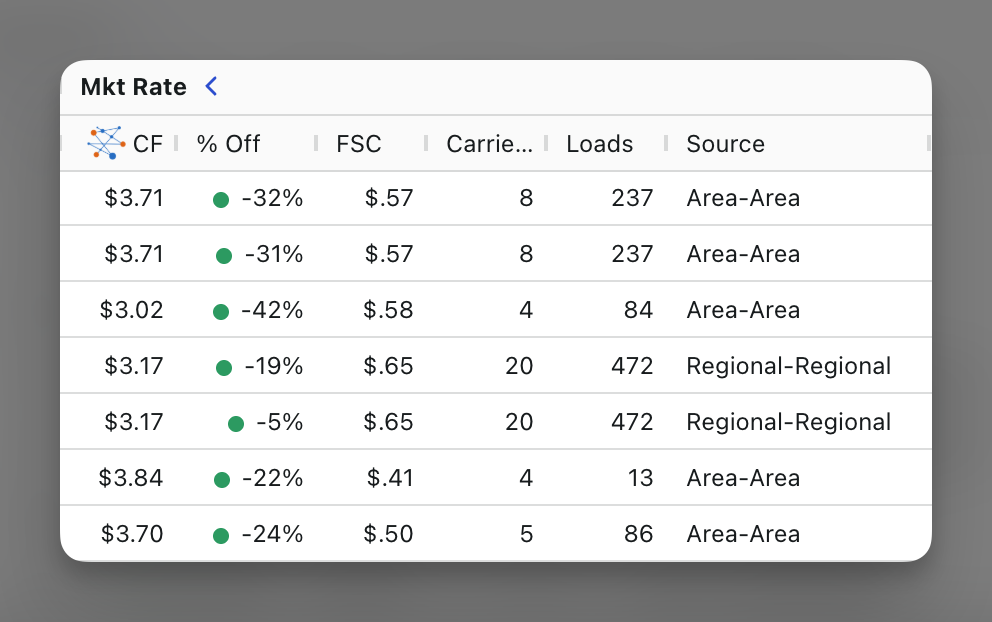
Task: Click the green dot beside -31%
Action: (224, 256)
